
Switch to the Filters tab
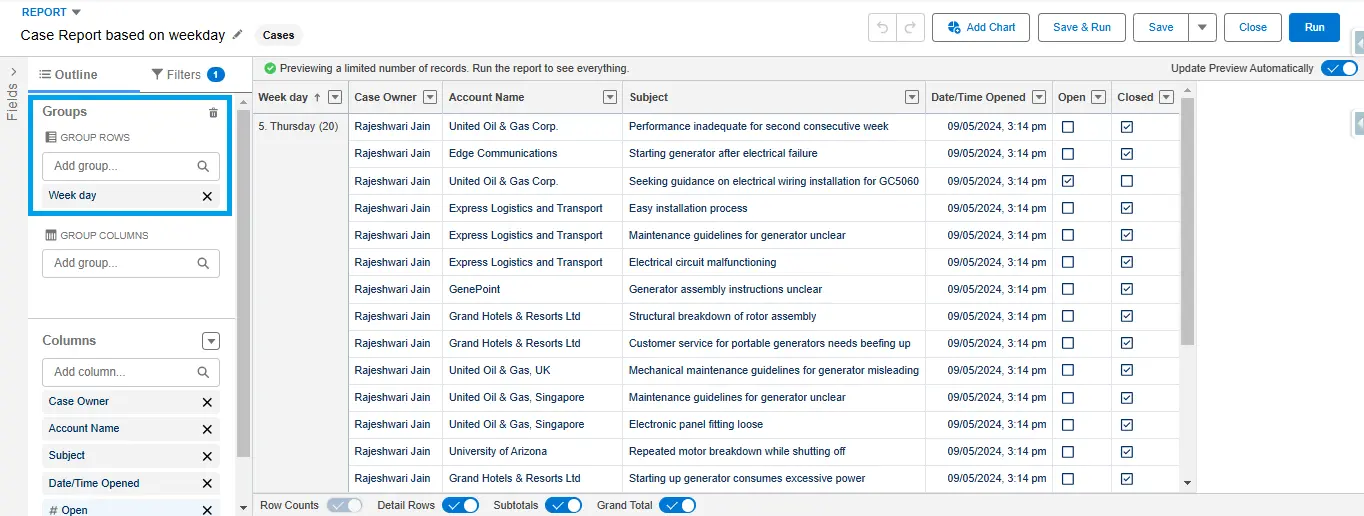pos(187,75)
